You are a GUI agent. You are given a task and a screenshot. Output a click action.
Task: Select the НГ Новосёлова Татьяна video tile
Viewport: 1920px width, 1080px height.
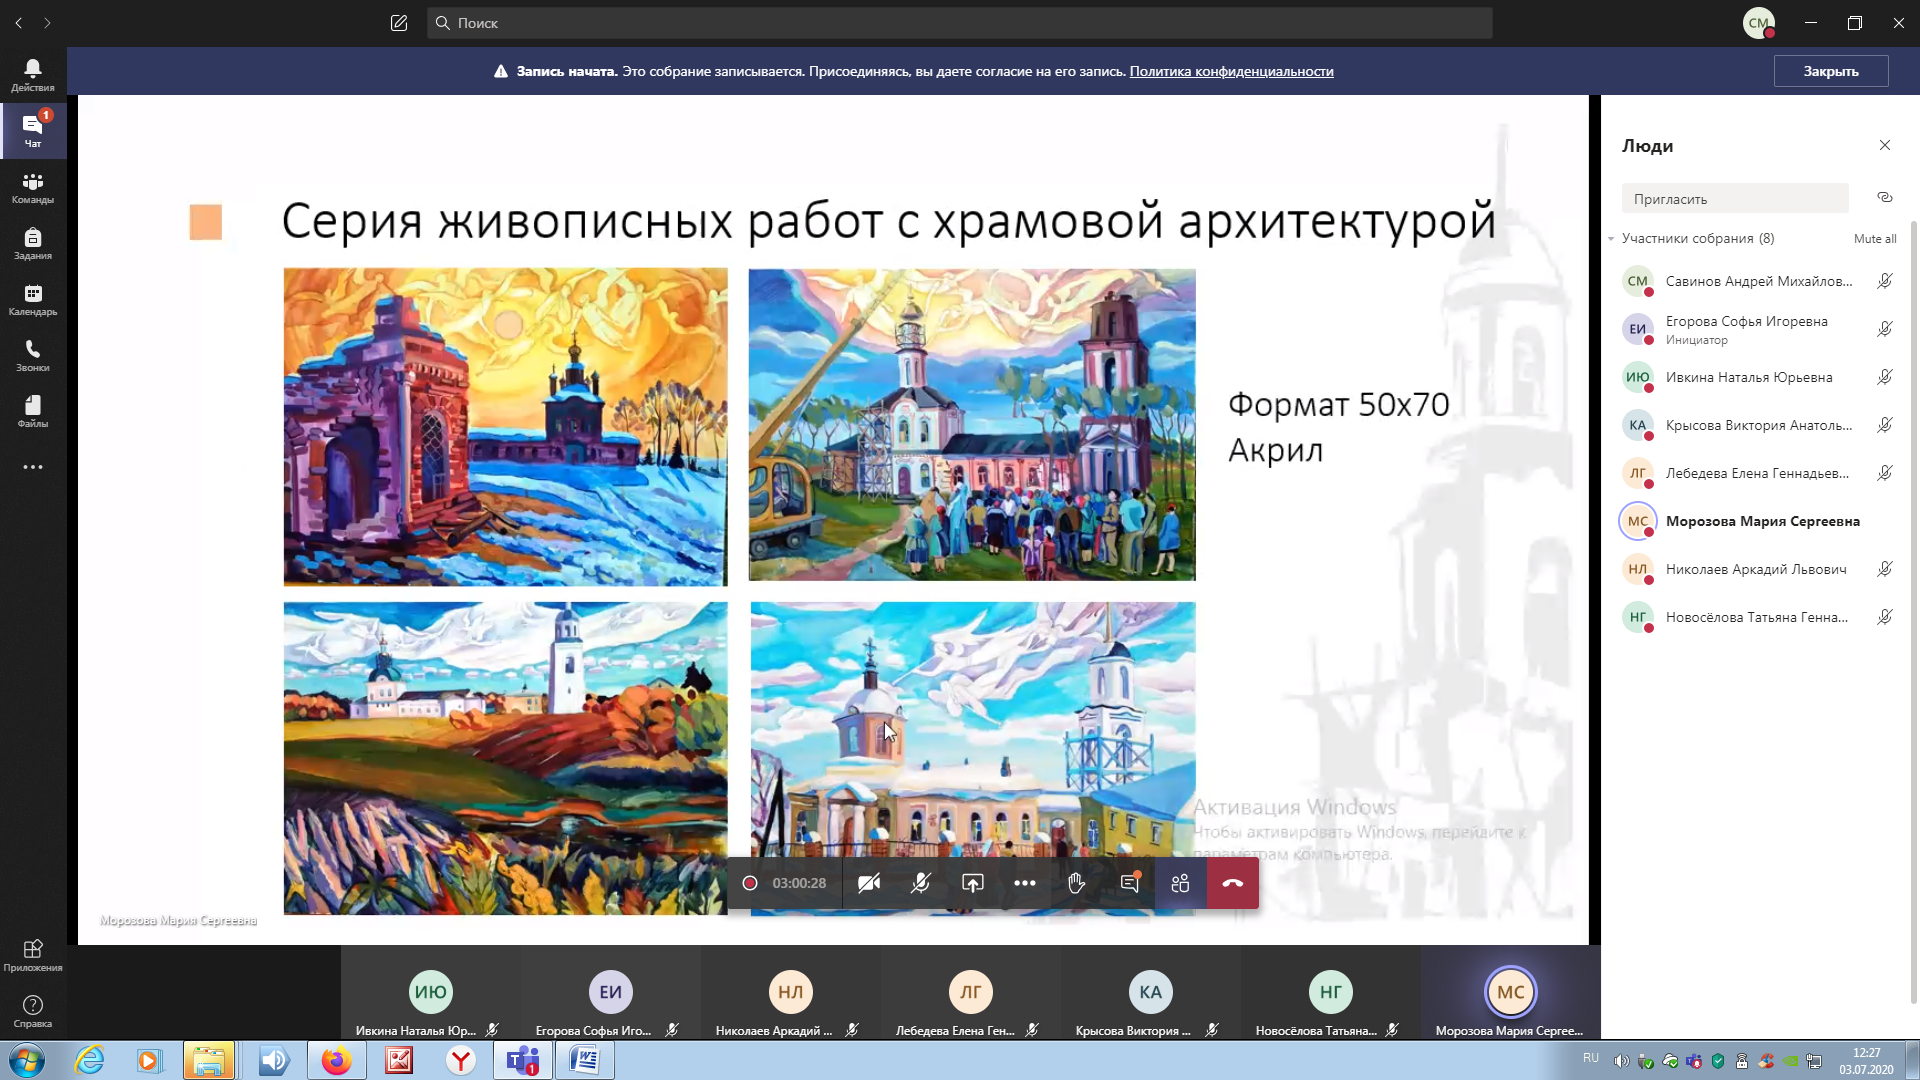(x=1331, y=993)
